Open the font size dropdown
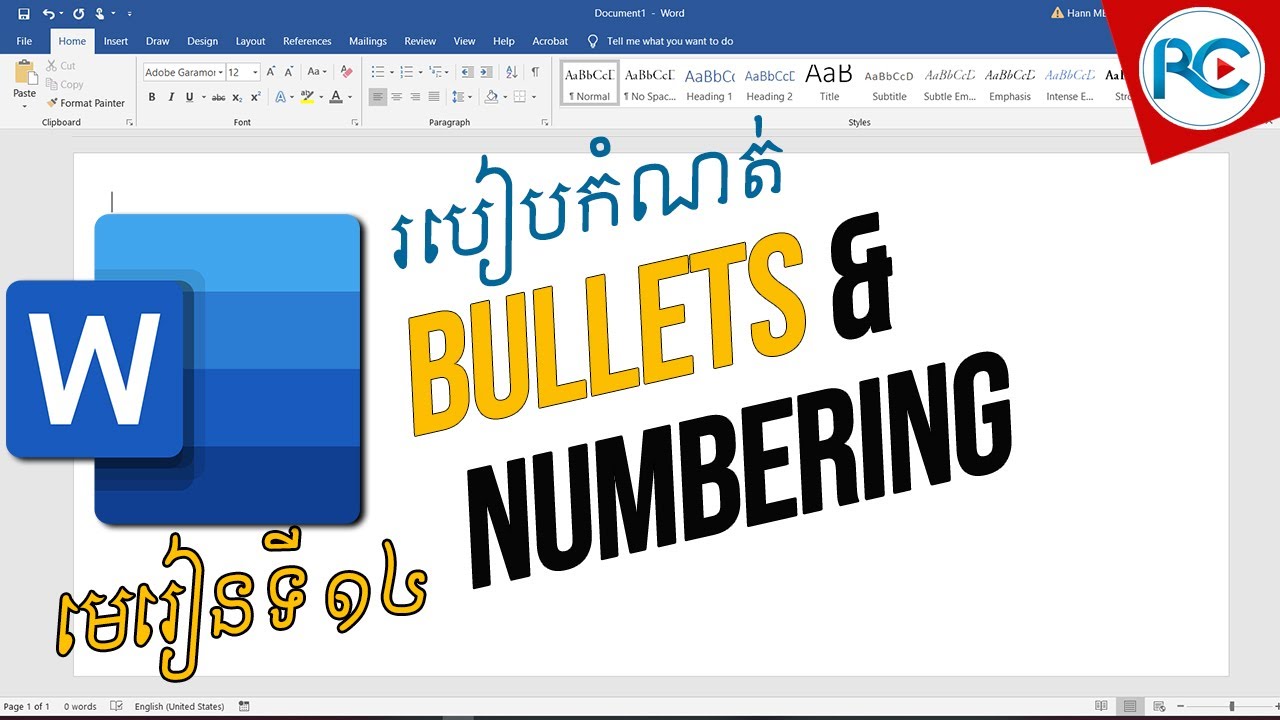The height and width of the screenshot is (720, 1280). pos(255,72)
